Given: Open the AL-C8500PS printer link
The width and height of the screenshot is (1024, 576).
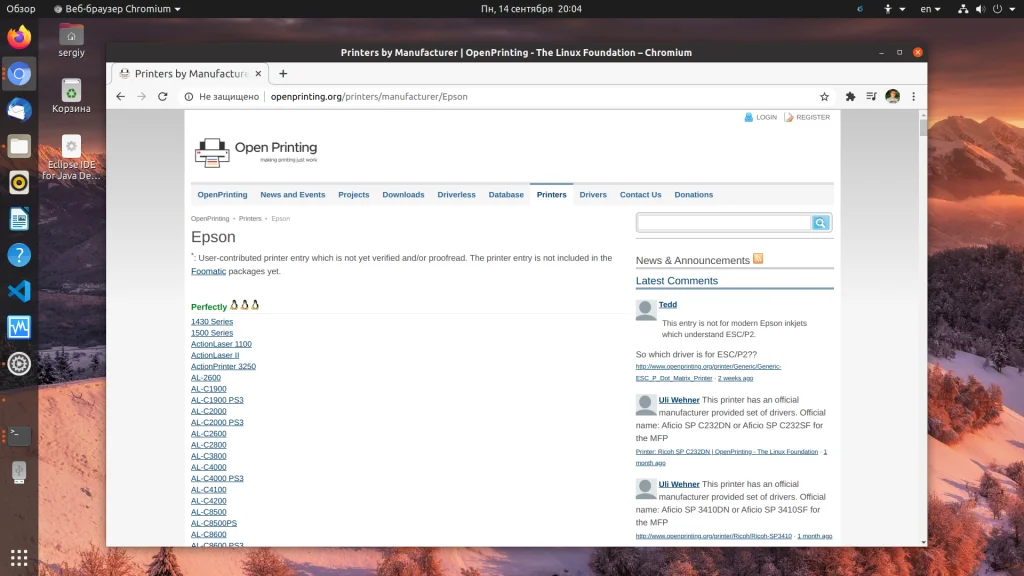Looking at the screenshot, I should 214,523.
